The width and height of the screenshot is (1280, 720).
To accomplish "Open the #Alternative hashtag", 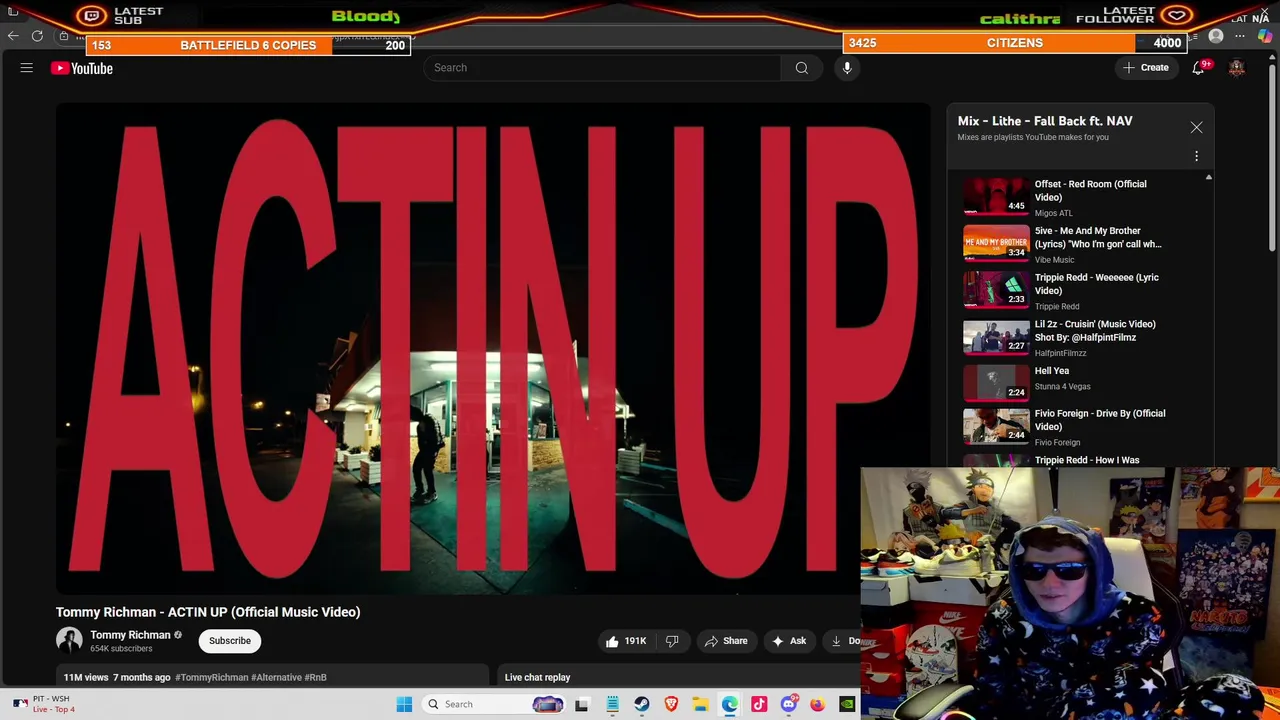I will (276, 677).
